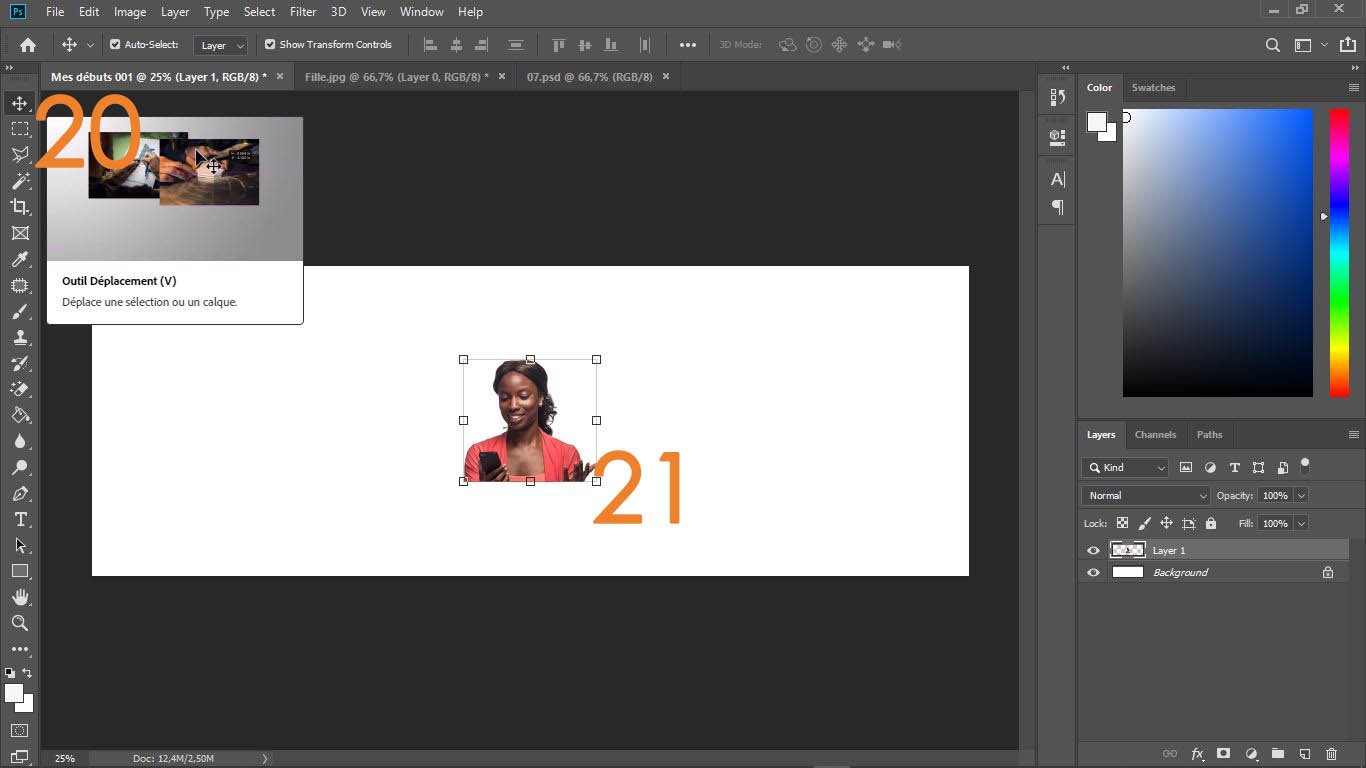The height and width of the screenshot is (768, 1366).
Task: Open Opacity slider dropdown arrow
Action: tap(1301, 495)
